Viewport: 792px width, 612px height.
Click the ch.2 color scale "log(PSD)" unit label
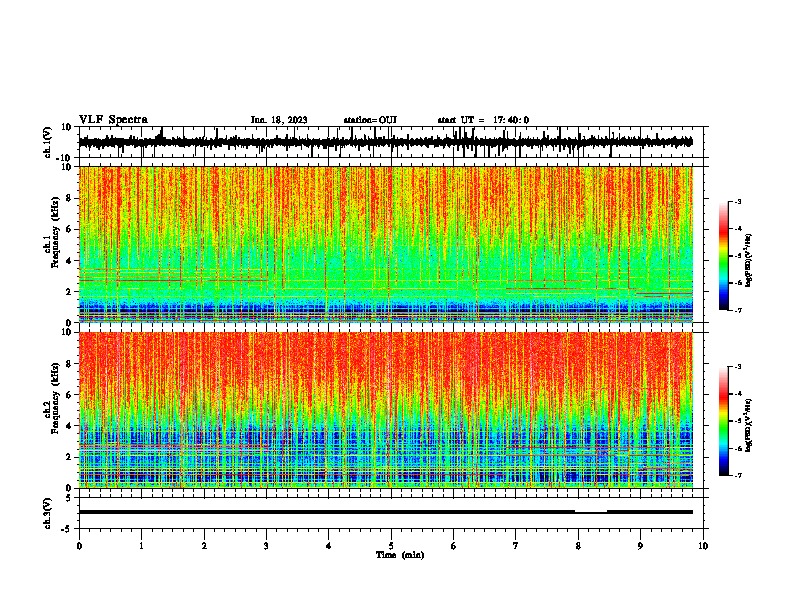(748, 425)
